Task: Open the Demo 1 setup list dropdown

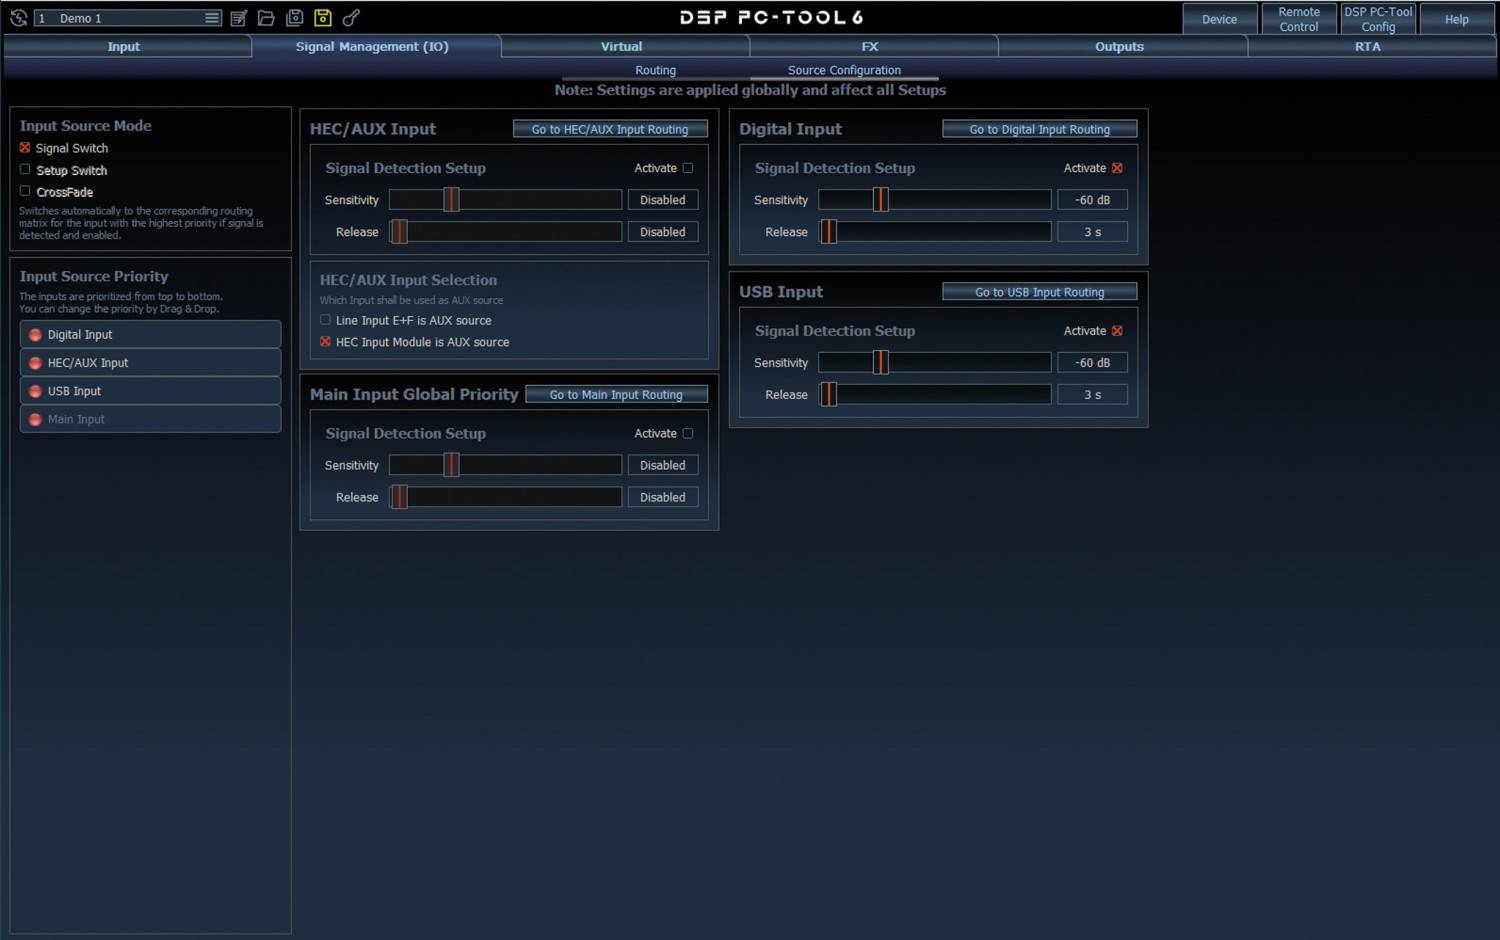Action: tap(211, 18)
